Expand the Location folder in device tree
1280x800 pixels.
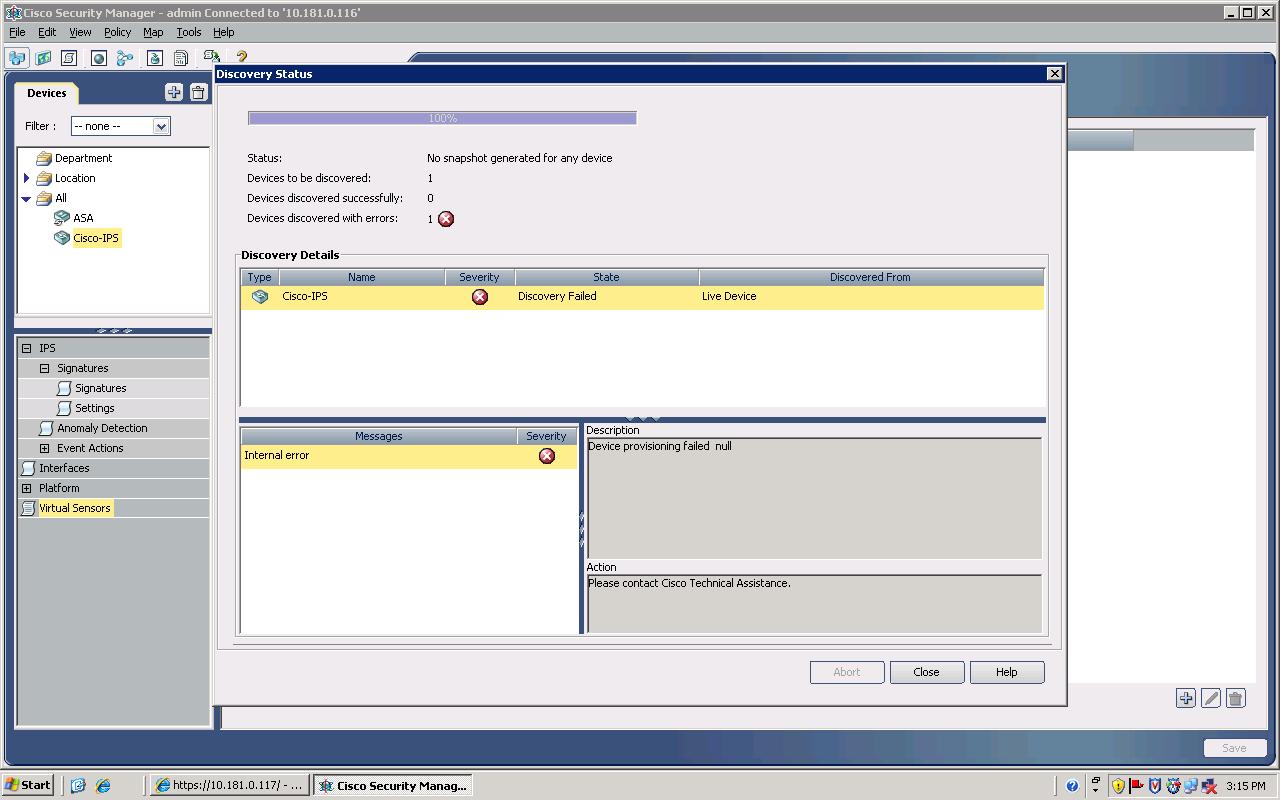(x=27, y=178)
